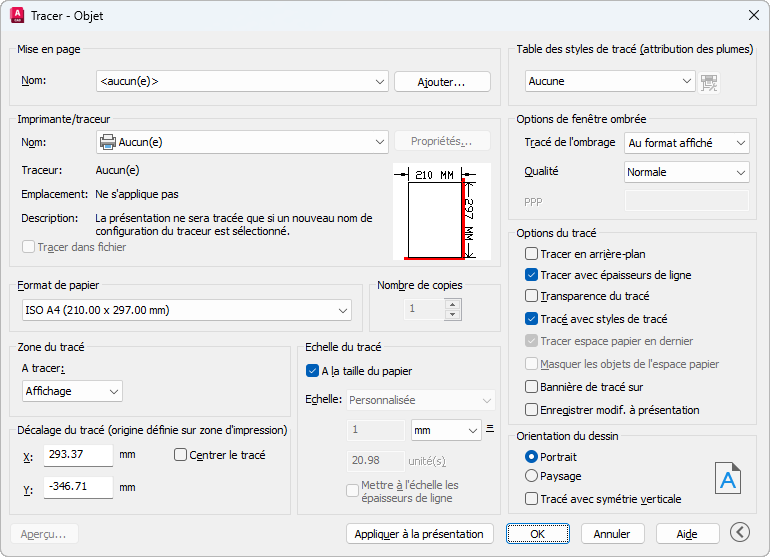This screenshot has height=557, width=770.
Task: Select Paysage orientation radio button
Action: pos(532,476)
